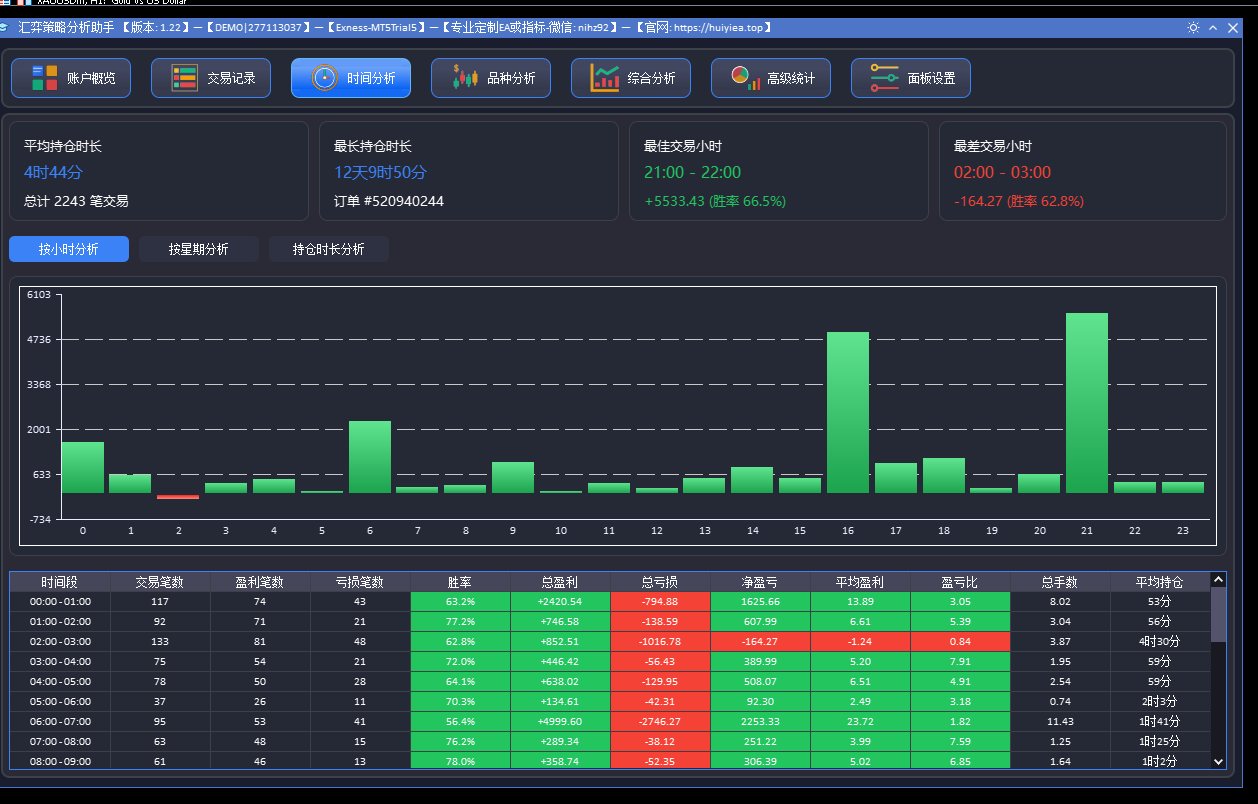The image size is (1258, 804).
Task: Click the table scrollbar up arrow
Action: click(1218, 579)
